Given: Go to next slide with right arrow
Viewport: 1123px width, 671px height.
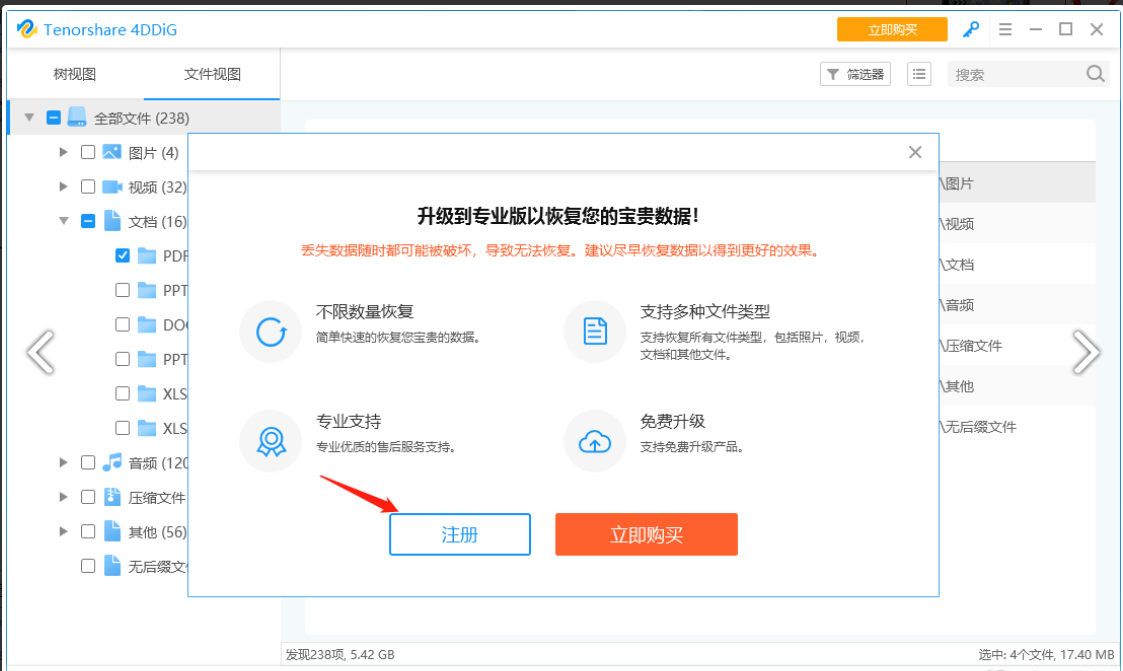Looking at the screenshot, I should point(1085,352).
